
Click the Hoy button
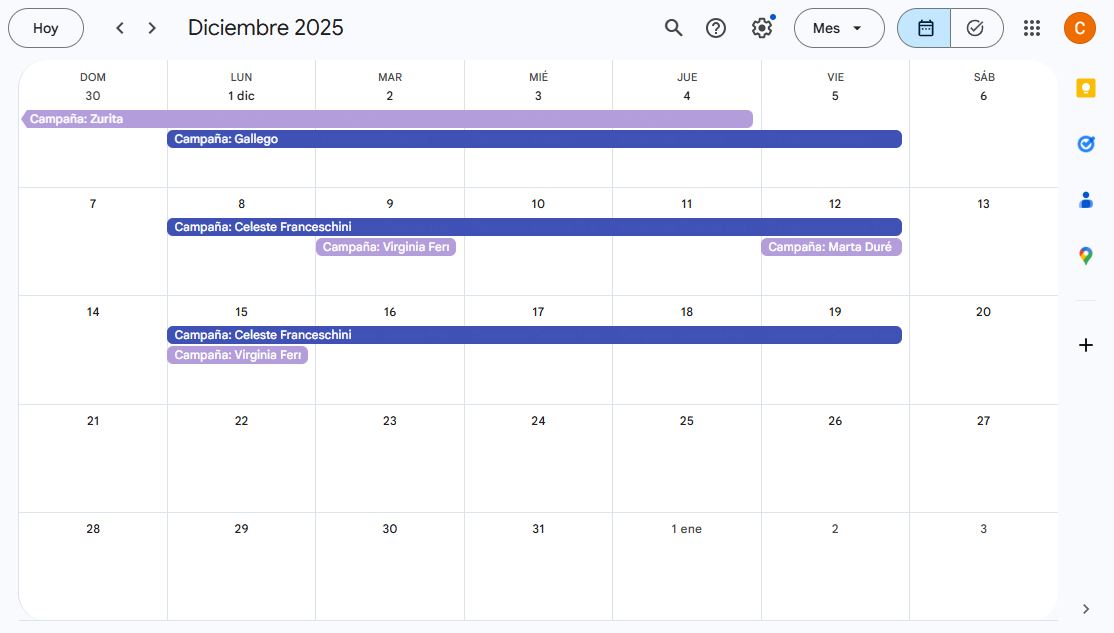click(46, 28)
